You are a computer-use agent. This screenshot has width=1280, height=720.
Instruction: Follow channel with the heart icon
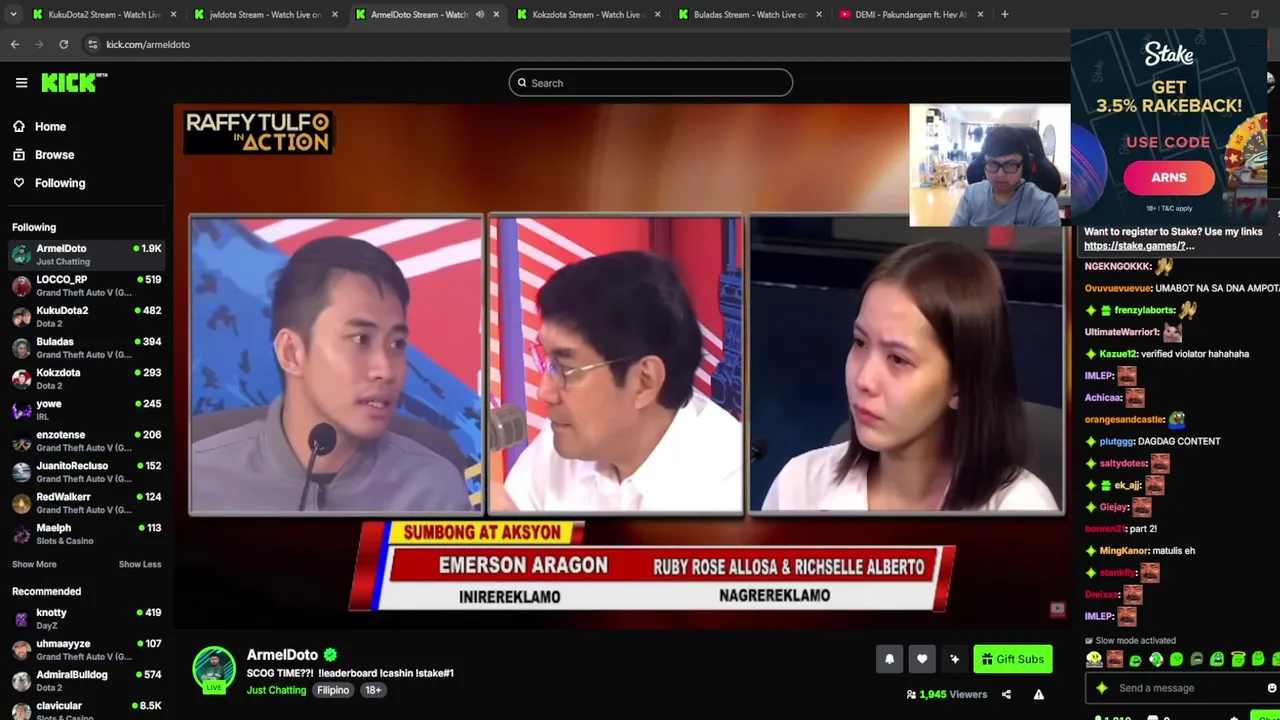click(922, 659)
